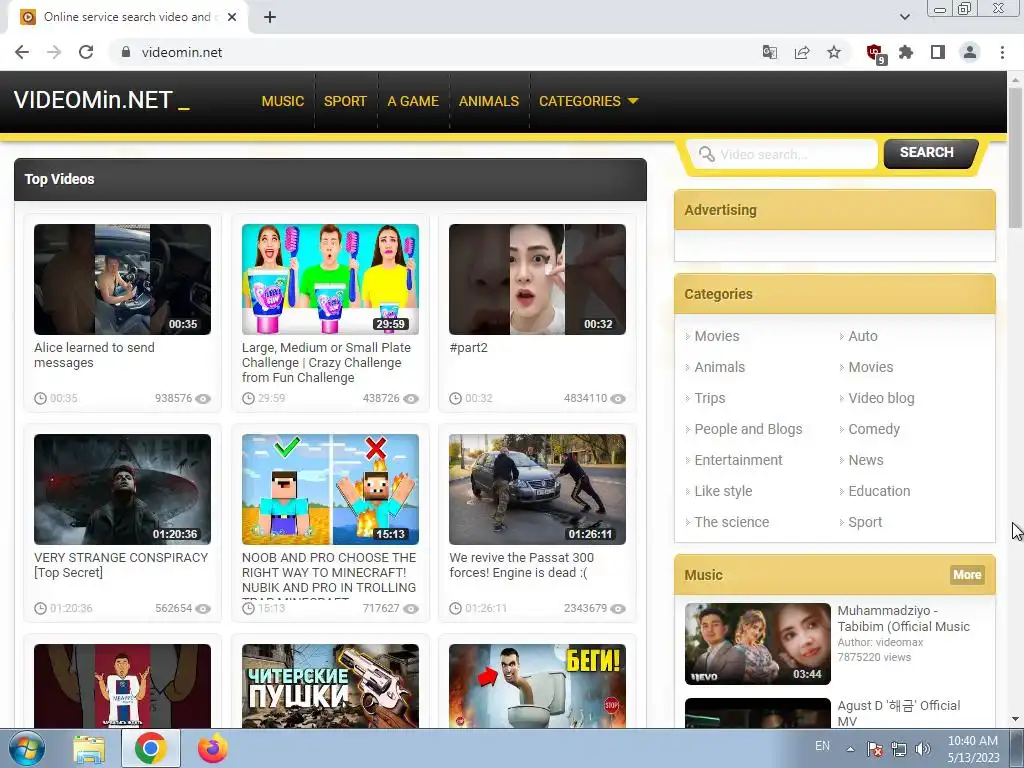Click the Chrome icon in the taskbar
The image size is (1024, 768).
(x=151, y=748)
